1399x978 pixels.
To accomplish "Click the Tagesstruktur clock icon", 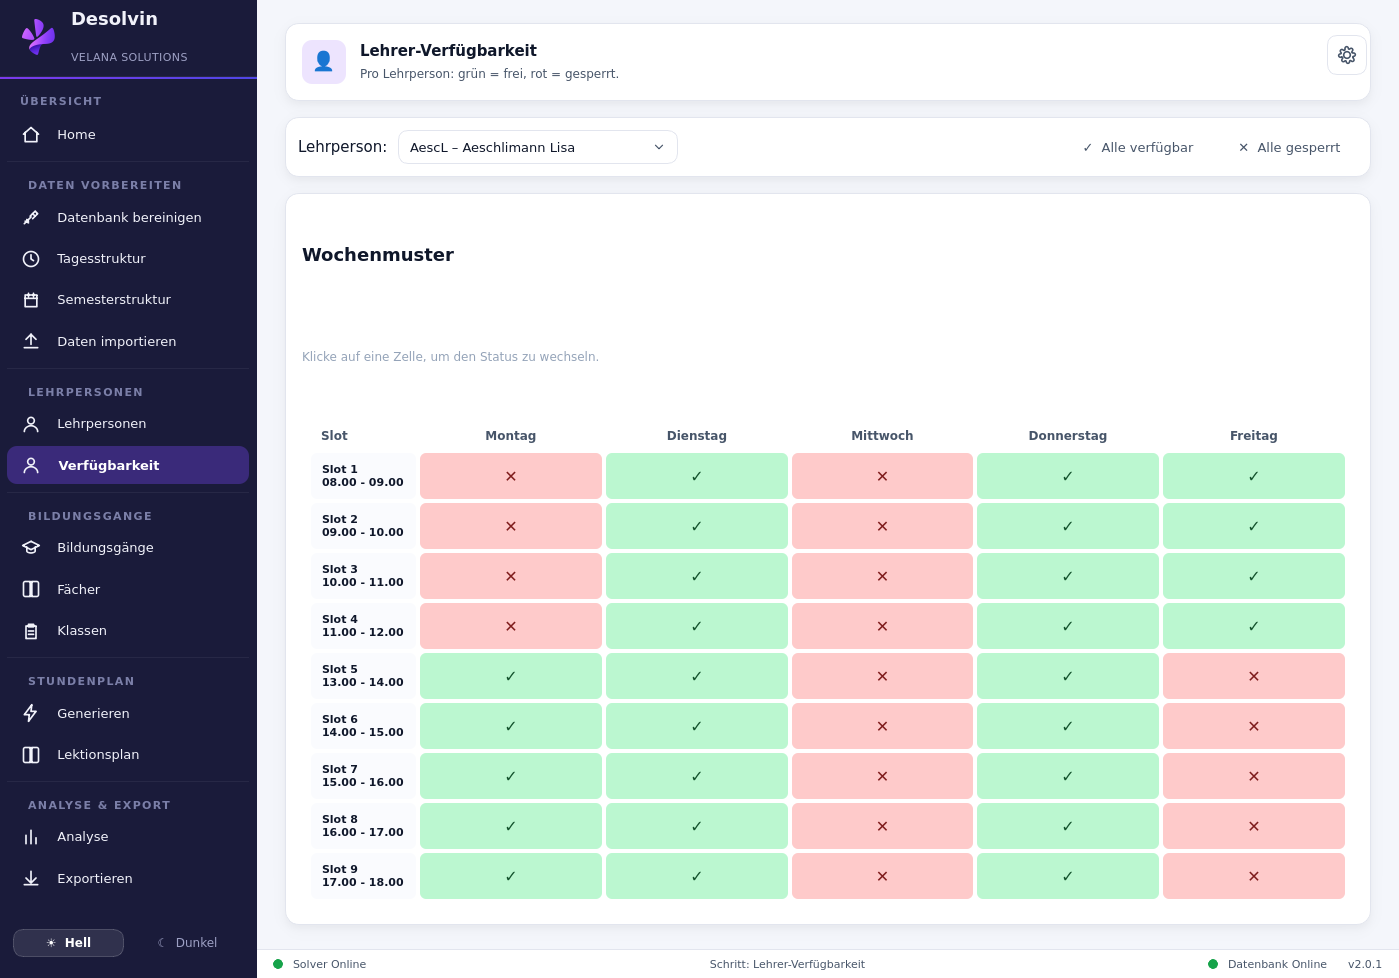I will pos(31,259).
